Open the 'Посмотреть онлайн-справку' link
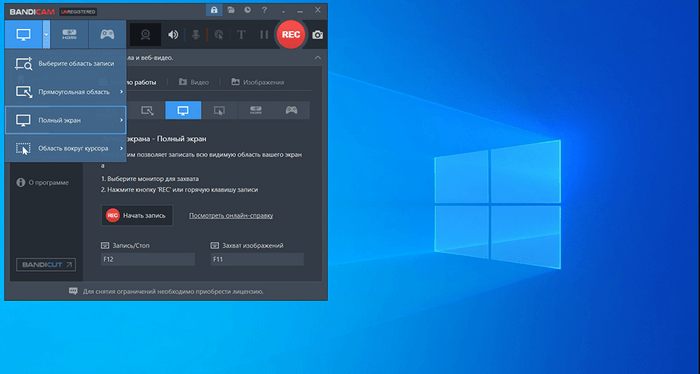This screenshot has height=374, width=700. [x=231, y=216]
